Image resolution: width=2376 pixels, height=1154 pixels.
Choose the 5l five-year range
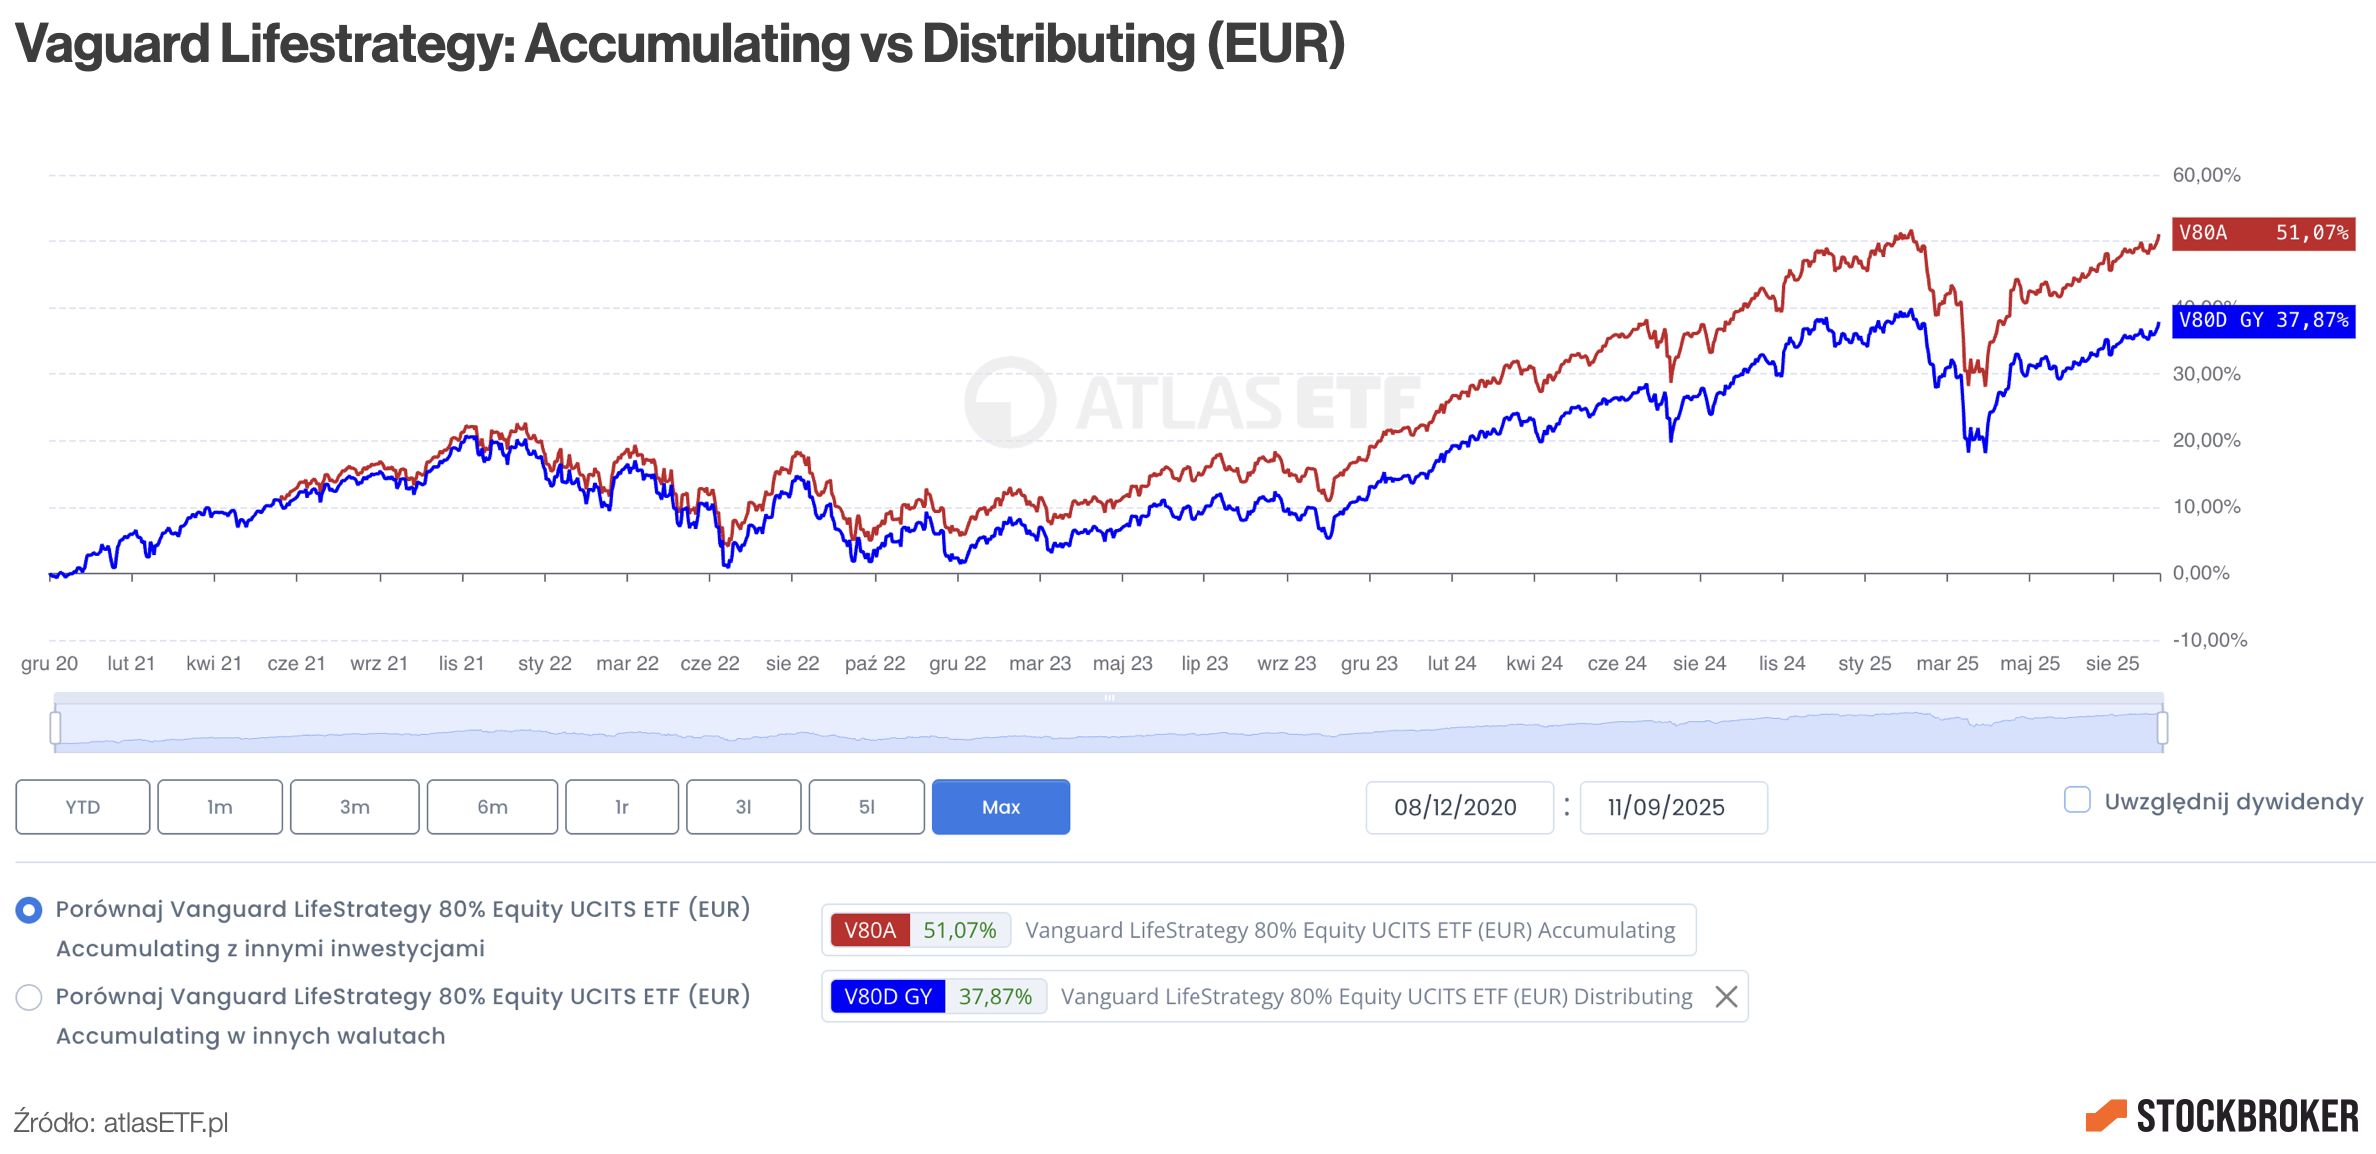(x=866, y=807)
